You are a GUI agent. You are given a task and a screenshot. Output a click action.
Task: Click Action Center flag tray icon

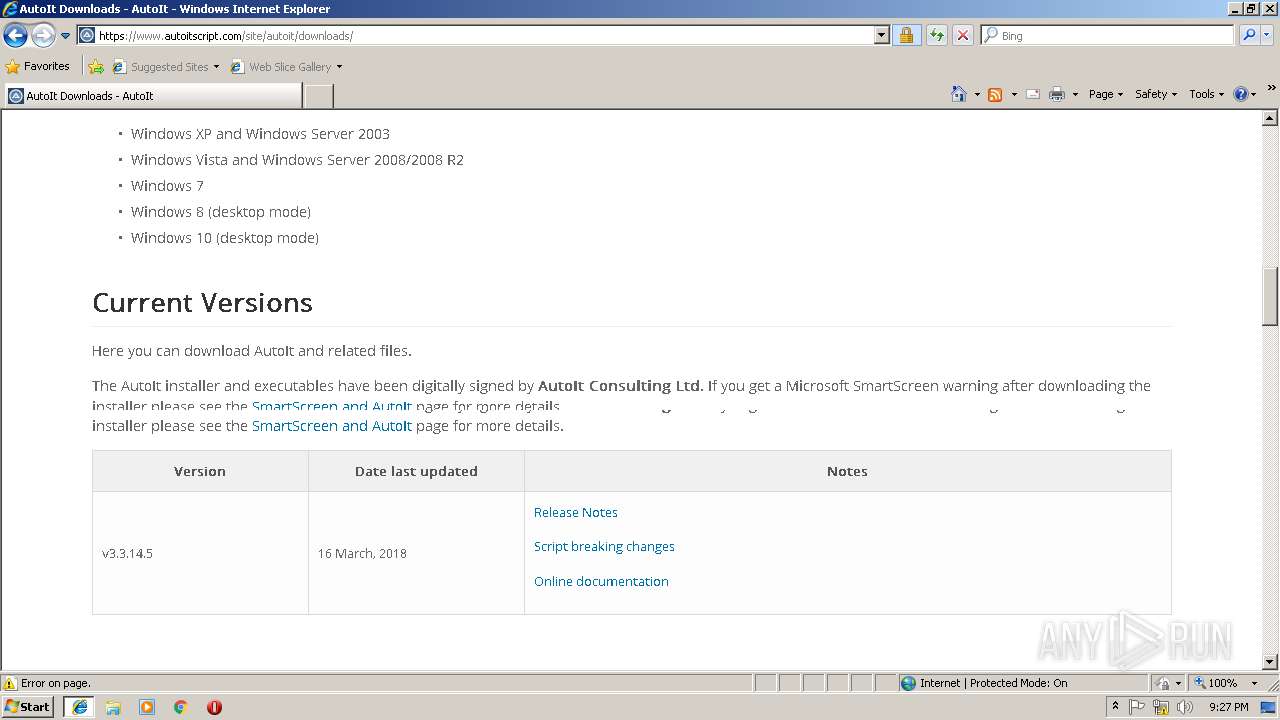click(x=1137, y=707)
